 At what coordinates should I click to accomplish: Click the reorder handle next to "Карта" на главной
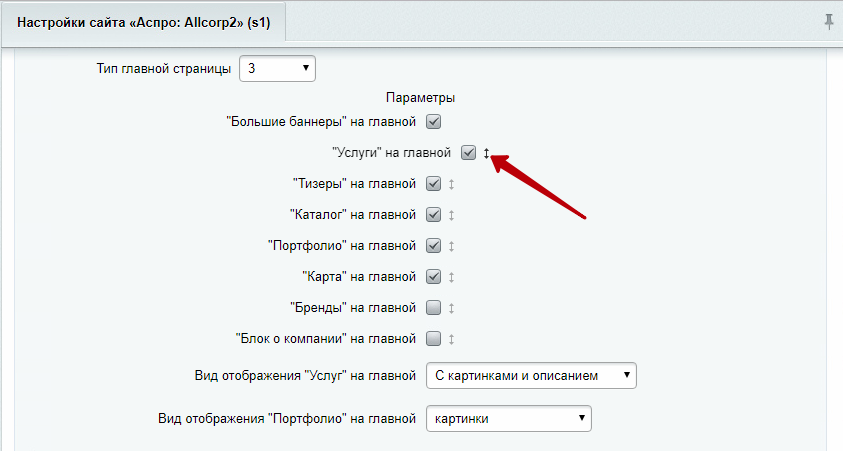tap(452, 277)
